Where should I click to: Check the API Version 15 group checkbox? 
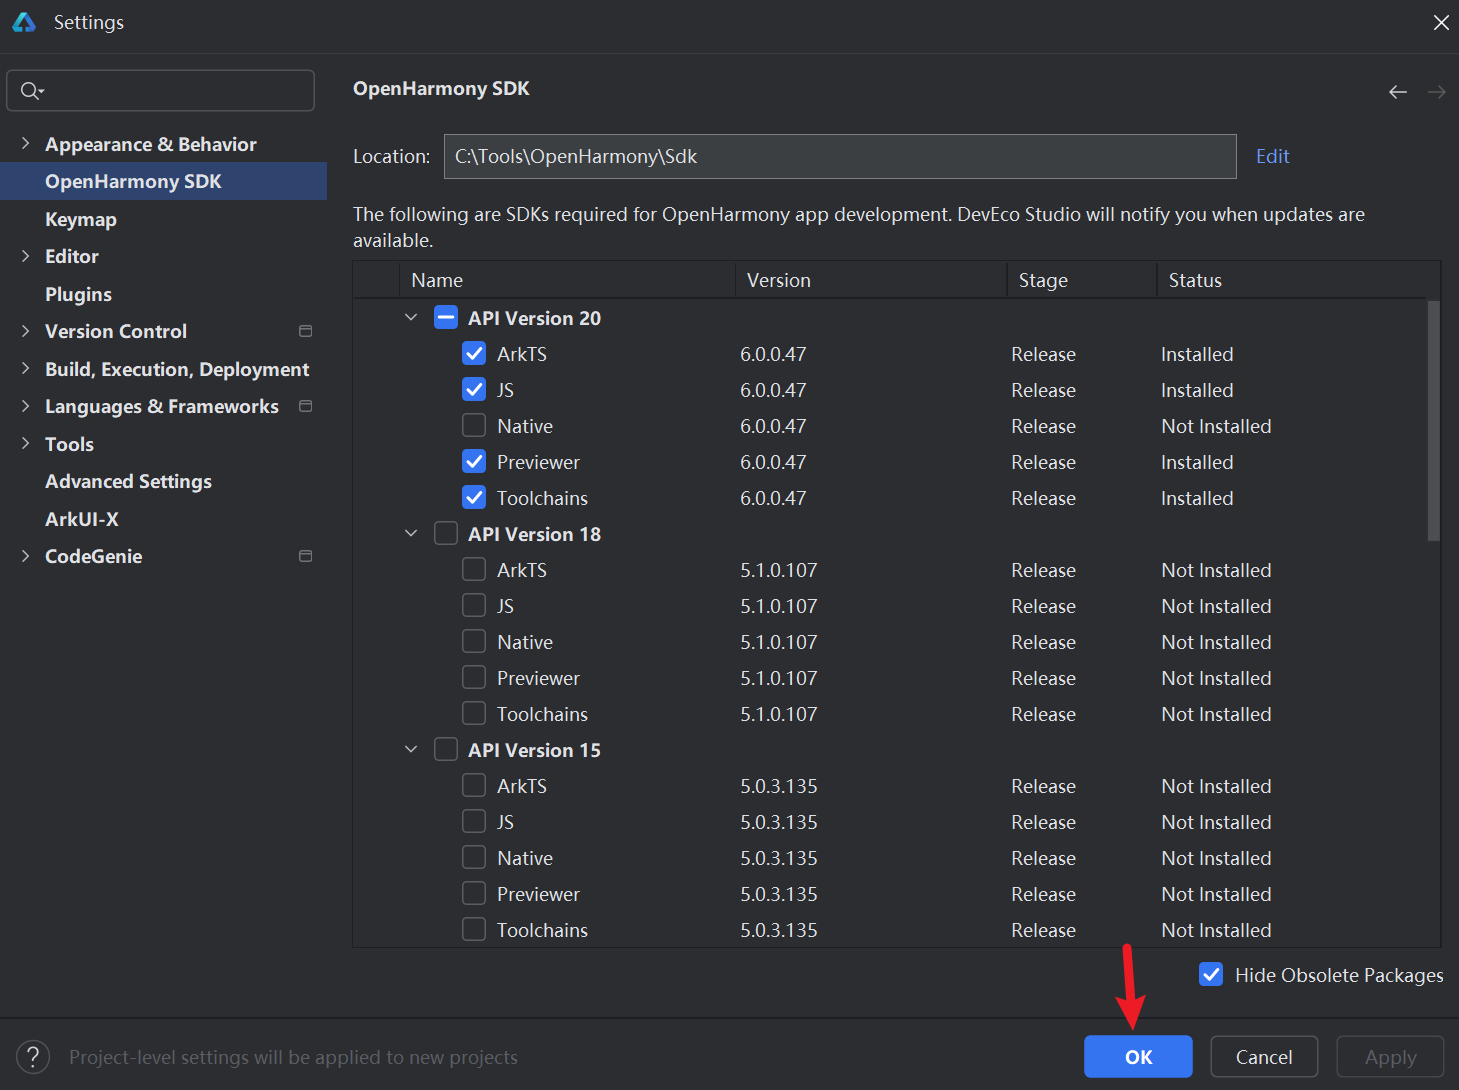tap(446, 750)
